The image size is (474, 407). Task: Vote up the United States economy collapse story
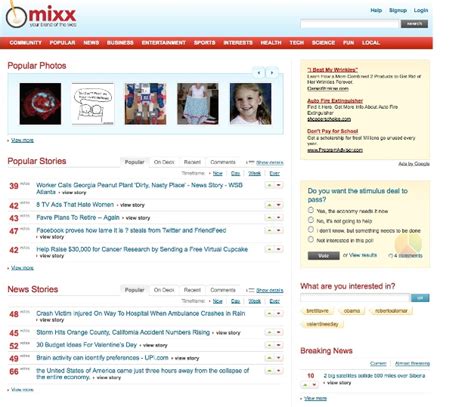(x=269, y=370)
